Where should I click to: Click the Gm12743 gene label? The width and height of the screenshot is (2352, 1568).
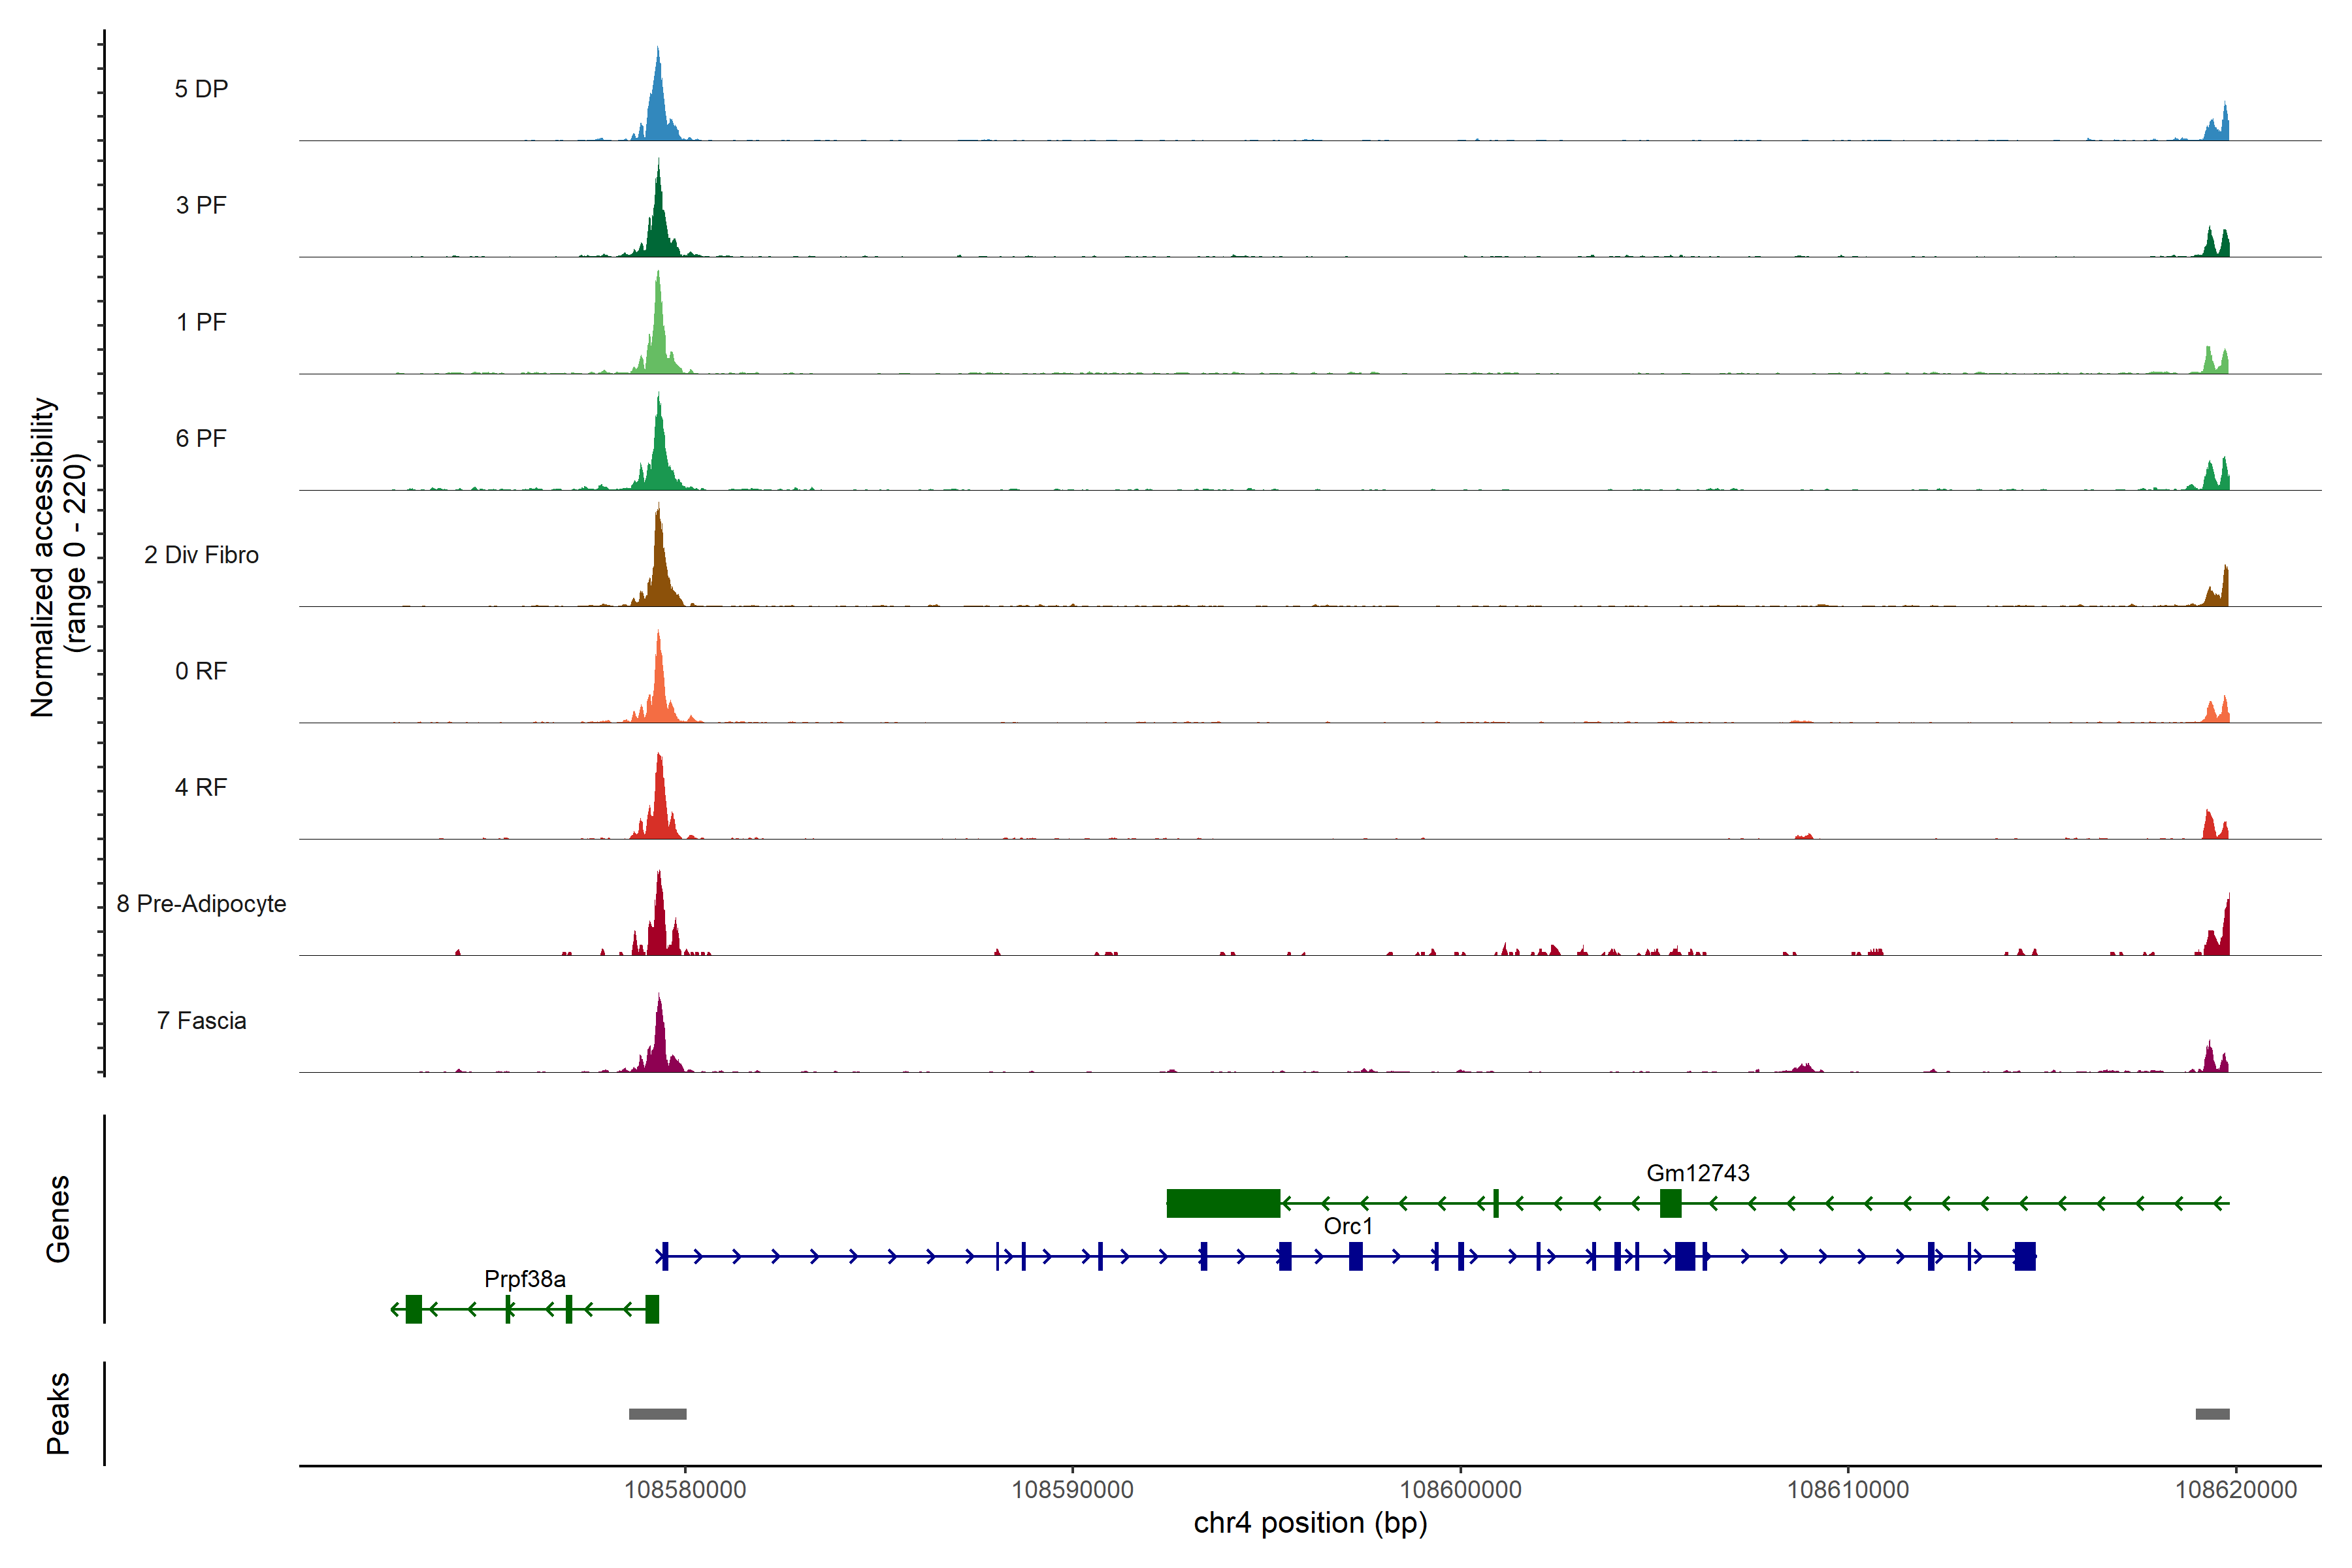(1698, 1173)
